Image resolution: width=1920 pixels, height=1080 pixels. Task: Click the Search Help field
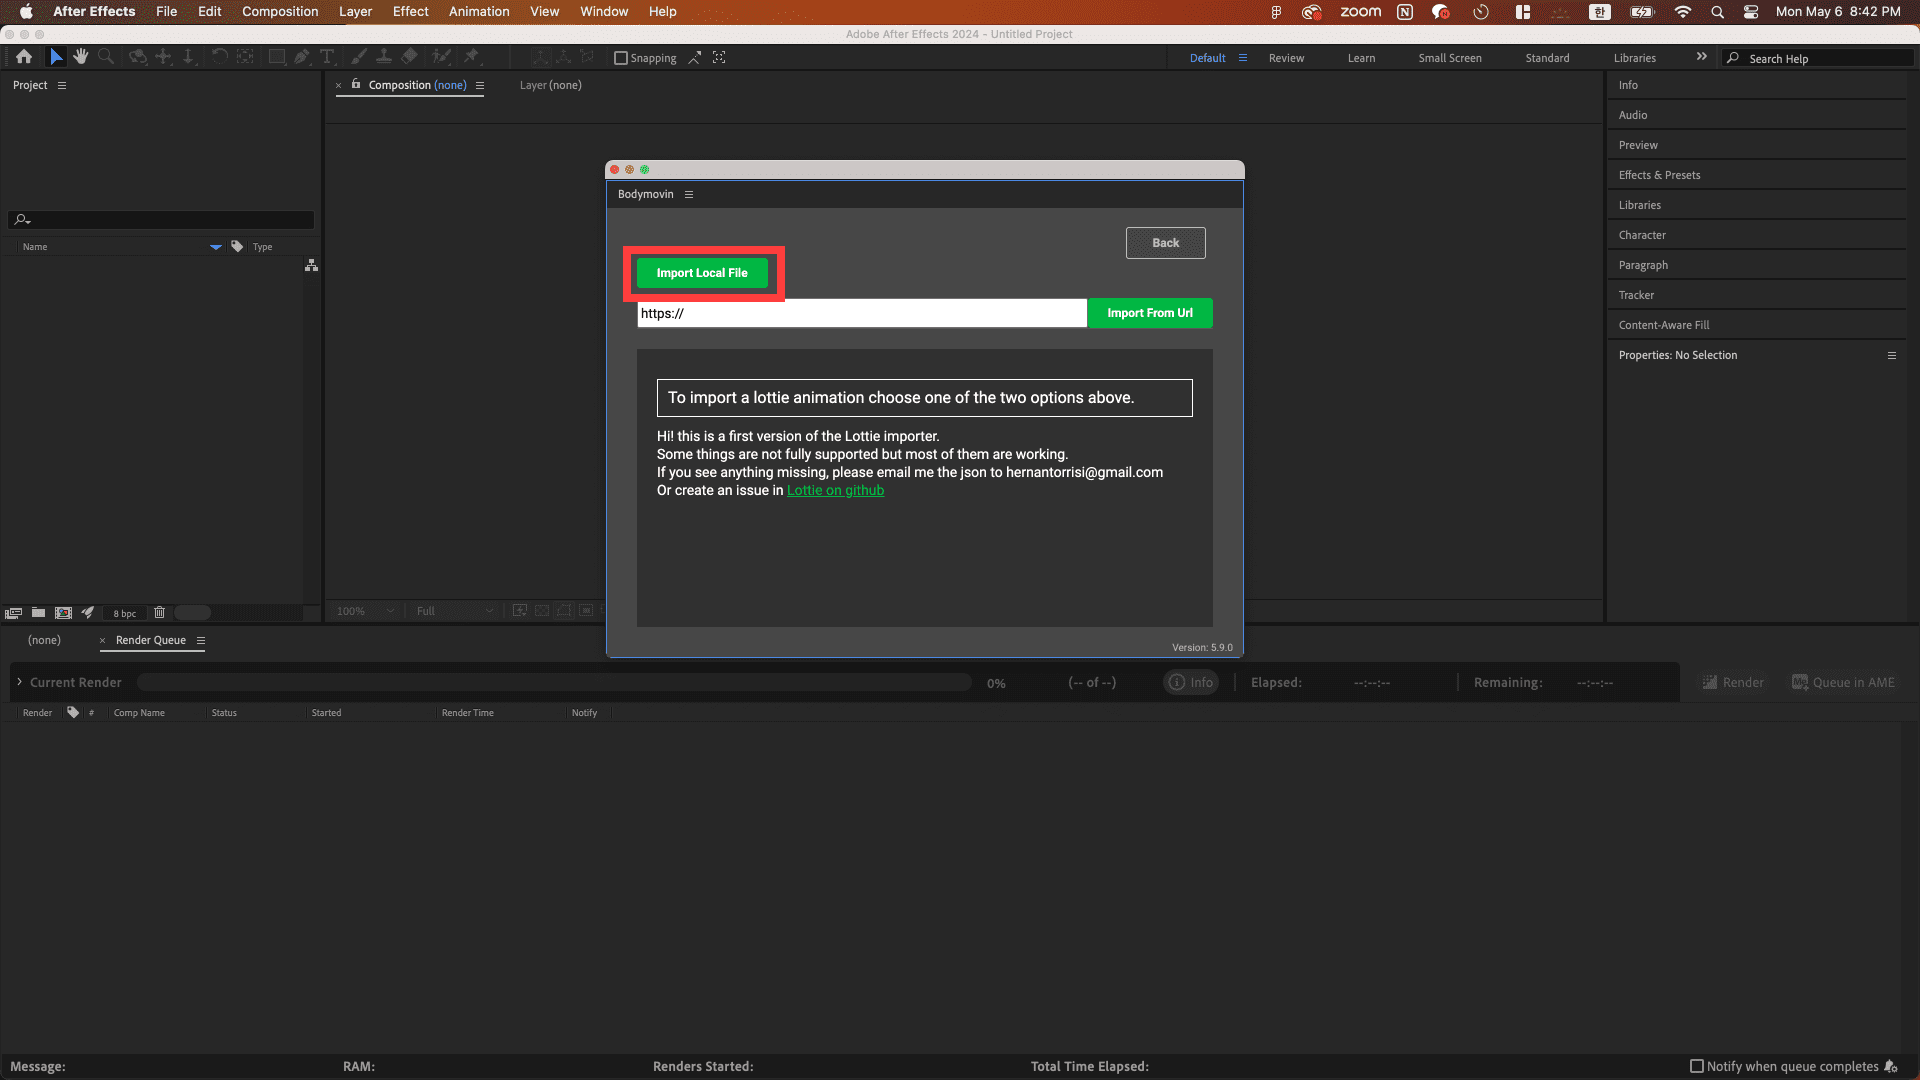pyautogui.click(x=1817, y=58)
